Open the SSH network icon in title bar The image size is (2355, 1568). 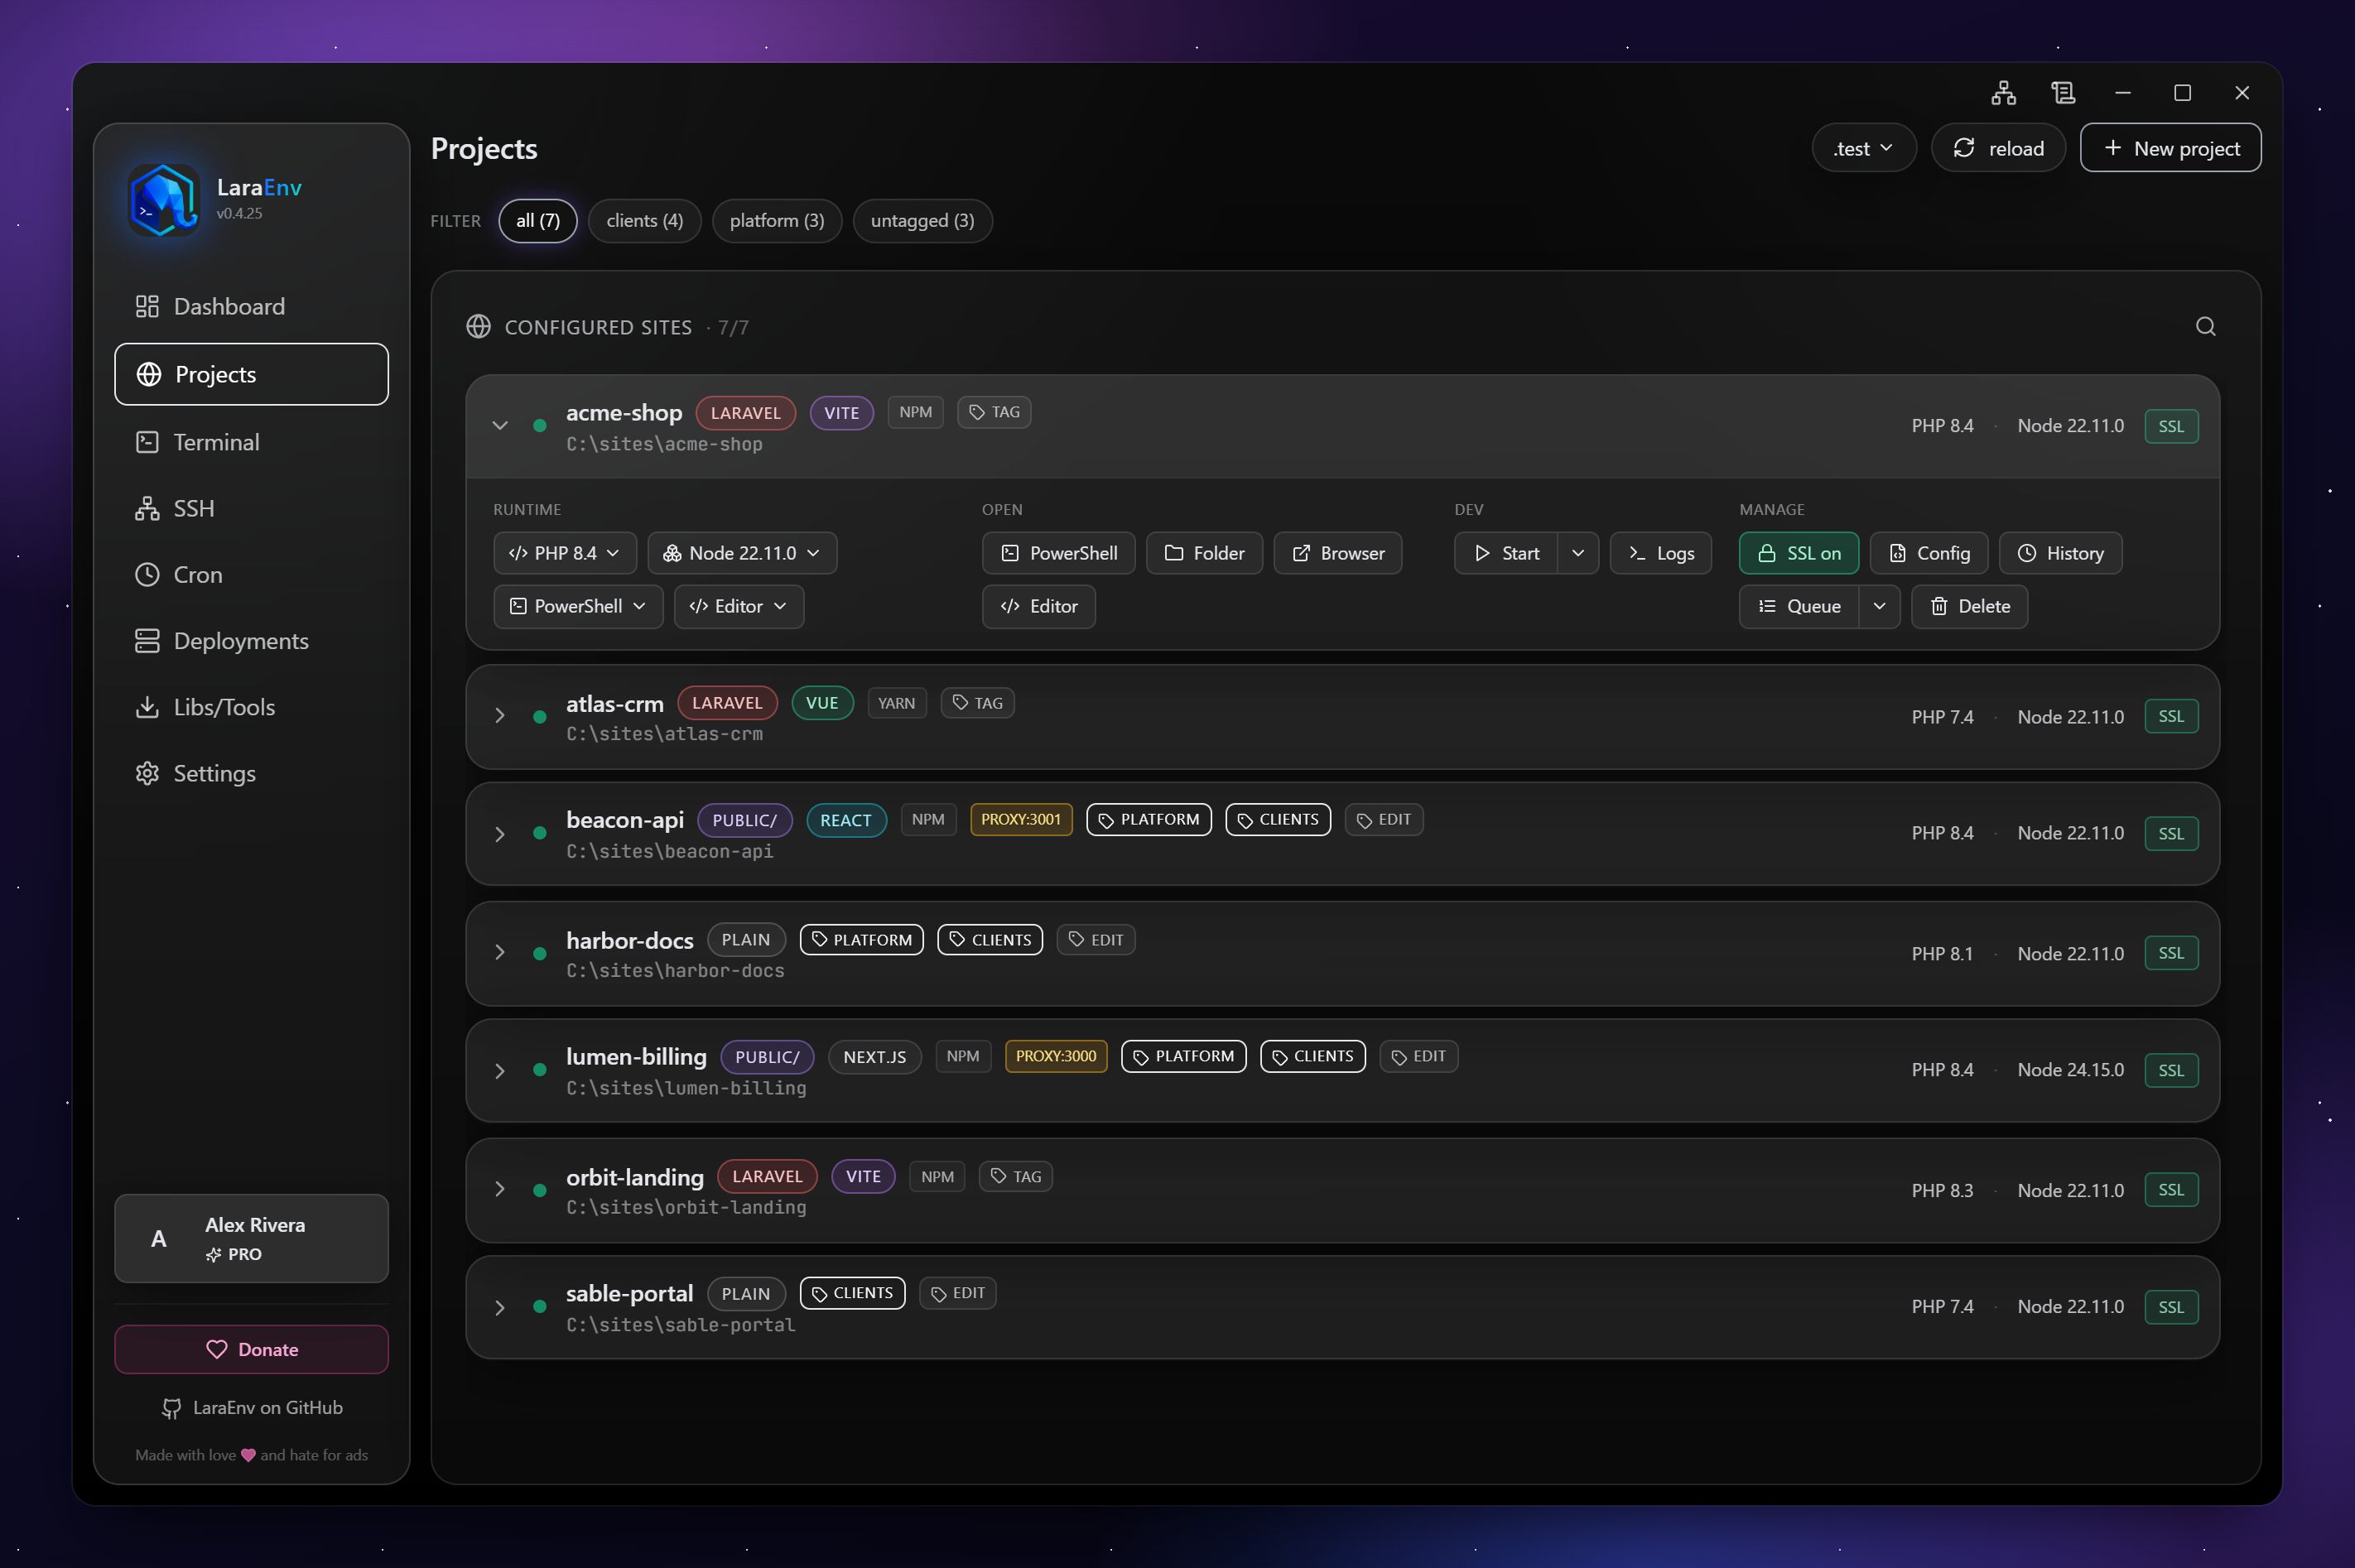point(2003,93)
